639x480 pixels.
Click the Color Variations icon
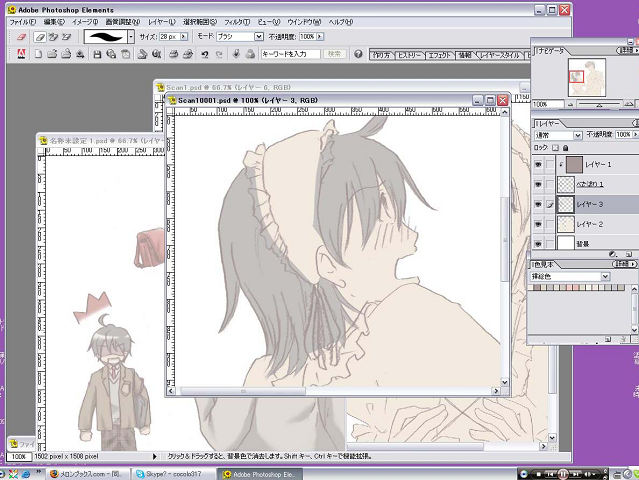click(x=250, y=54)
